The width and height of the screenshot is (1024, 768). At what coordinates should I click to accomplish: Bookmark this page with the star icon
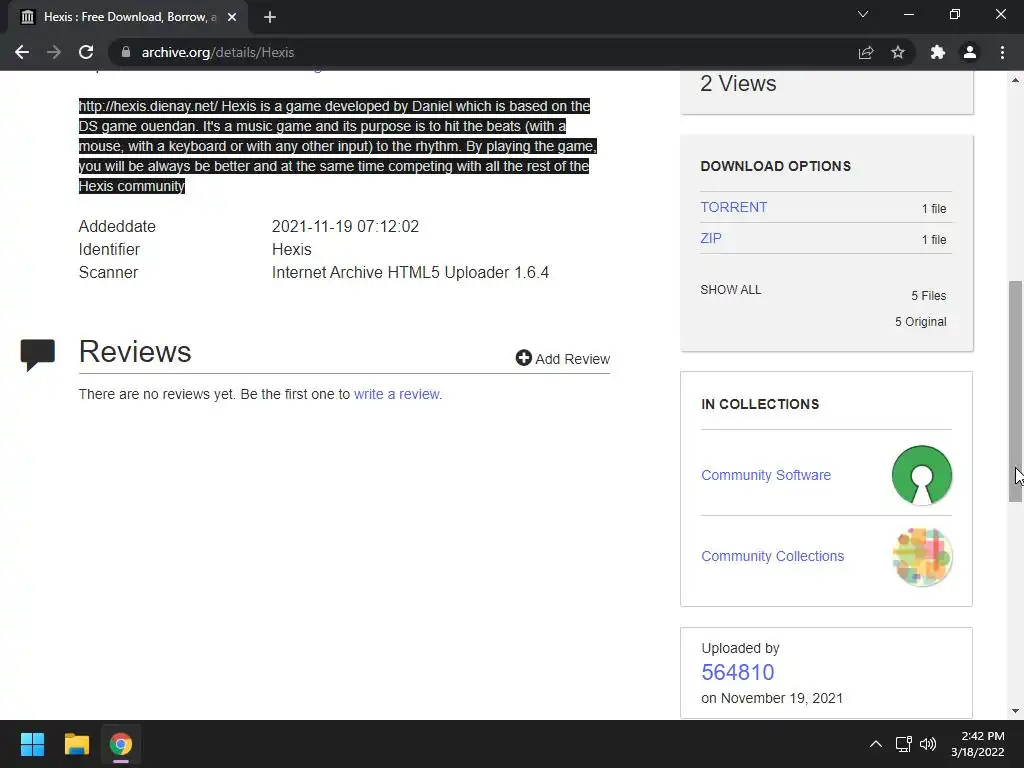[x=898, y=52]
